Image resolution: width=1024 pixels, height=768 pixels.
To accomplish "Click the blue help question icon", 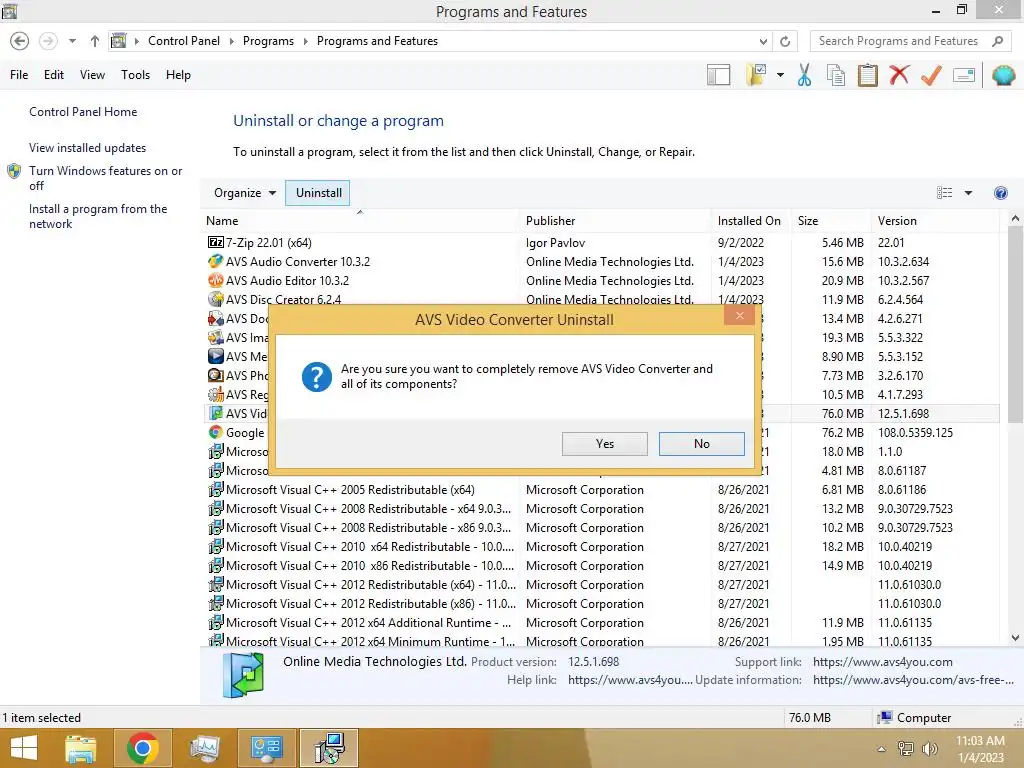I will coord(1000,193).
